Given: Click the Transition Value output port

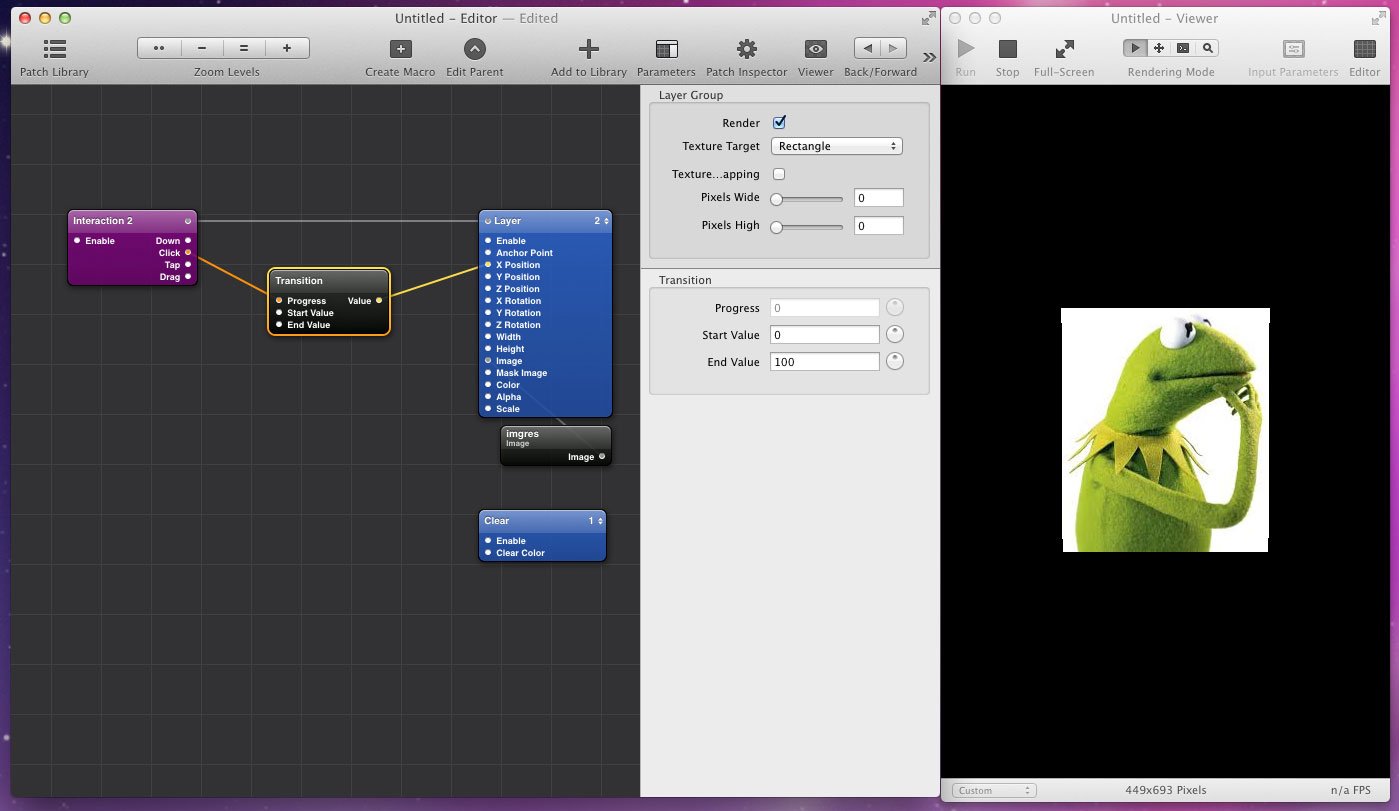Looking at the screenshot, I should (379, 301).
